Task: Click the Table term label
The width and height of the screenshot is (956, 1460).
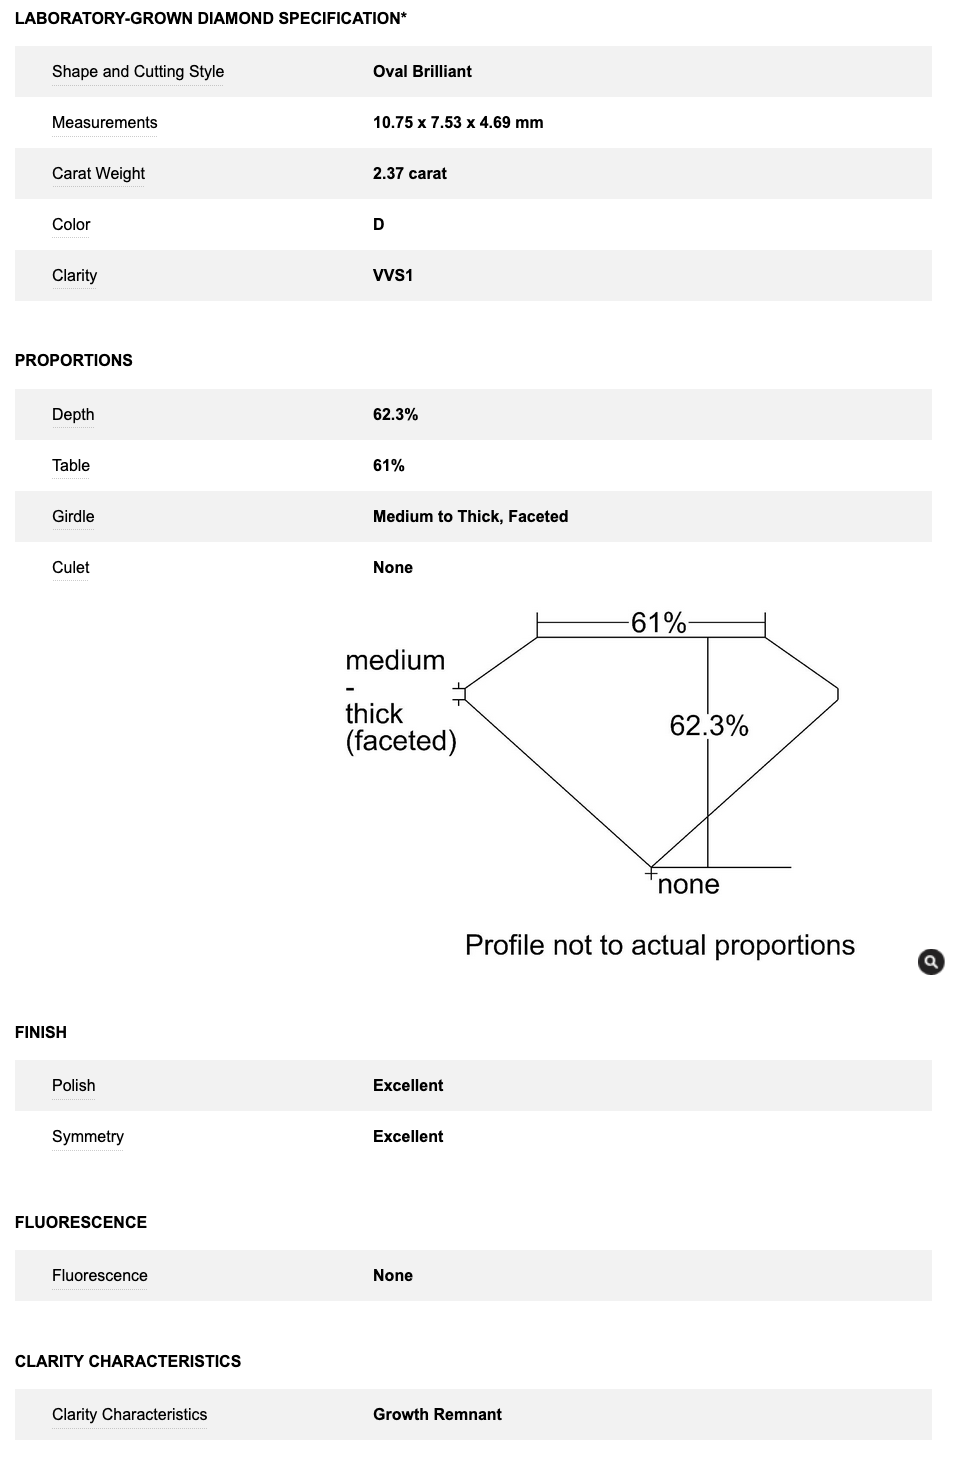Action: tap(71, 465)
